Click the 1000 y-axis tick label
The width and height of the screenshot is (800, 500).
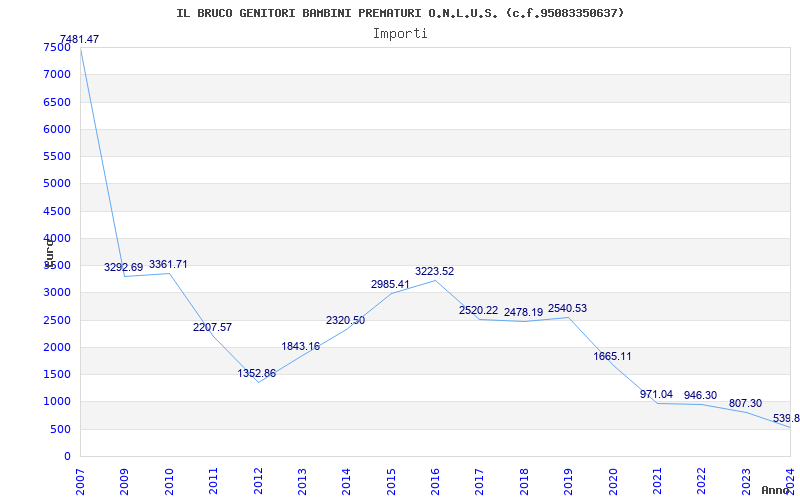(x=57, y=402)
